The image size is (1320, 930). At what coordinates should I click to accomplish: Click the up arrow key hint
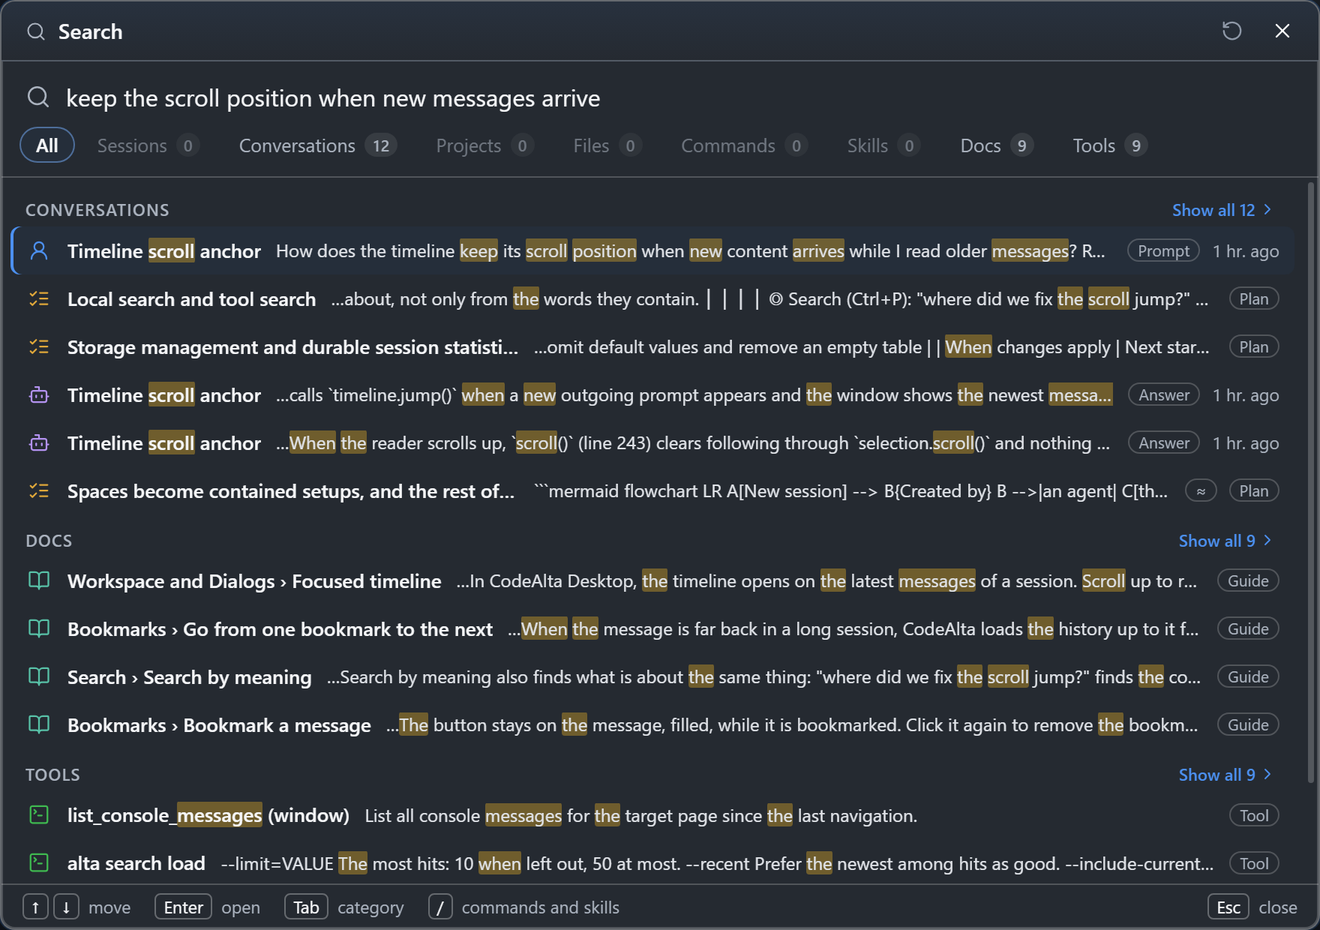35,907
